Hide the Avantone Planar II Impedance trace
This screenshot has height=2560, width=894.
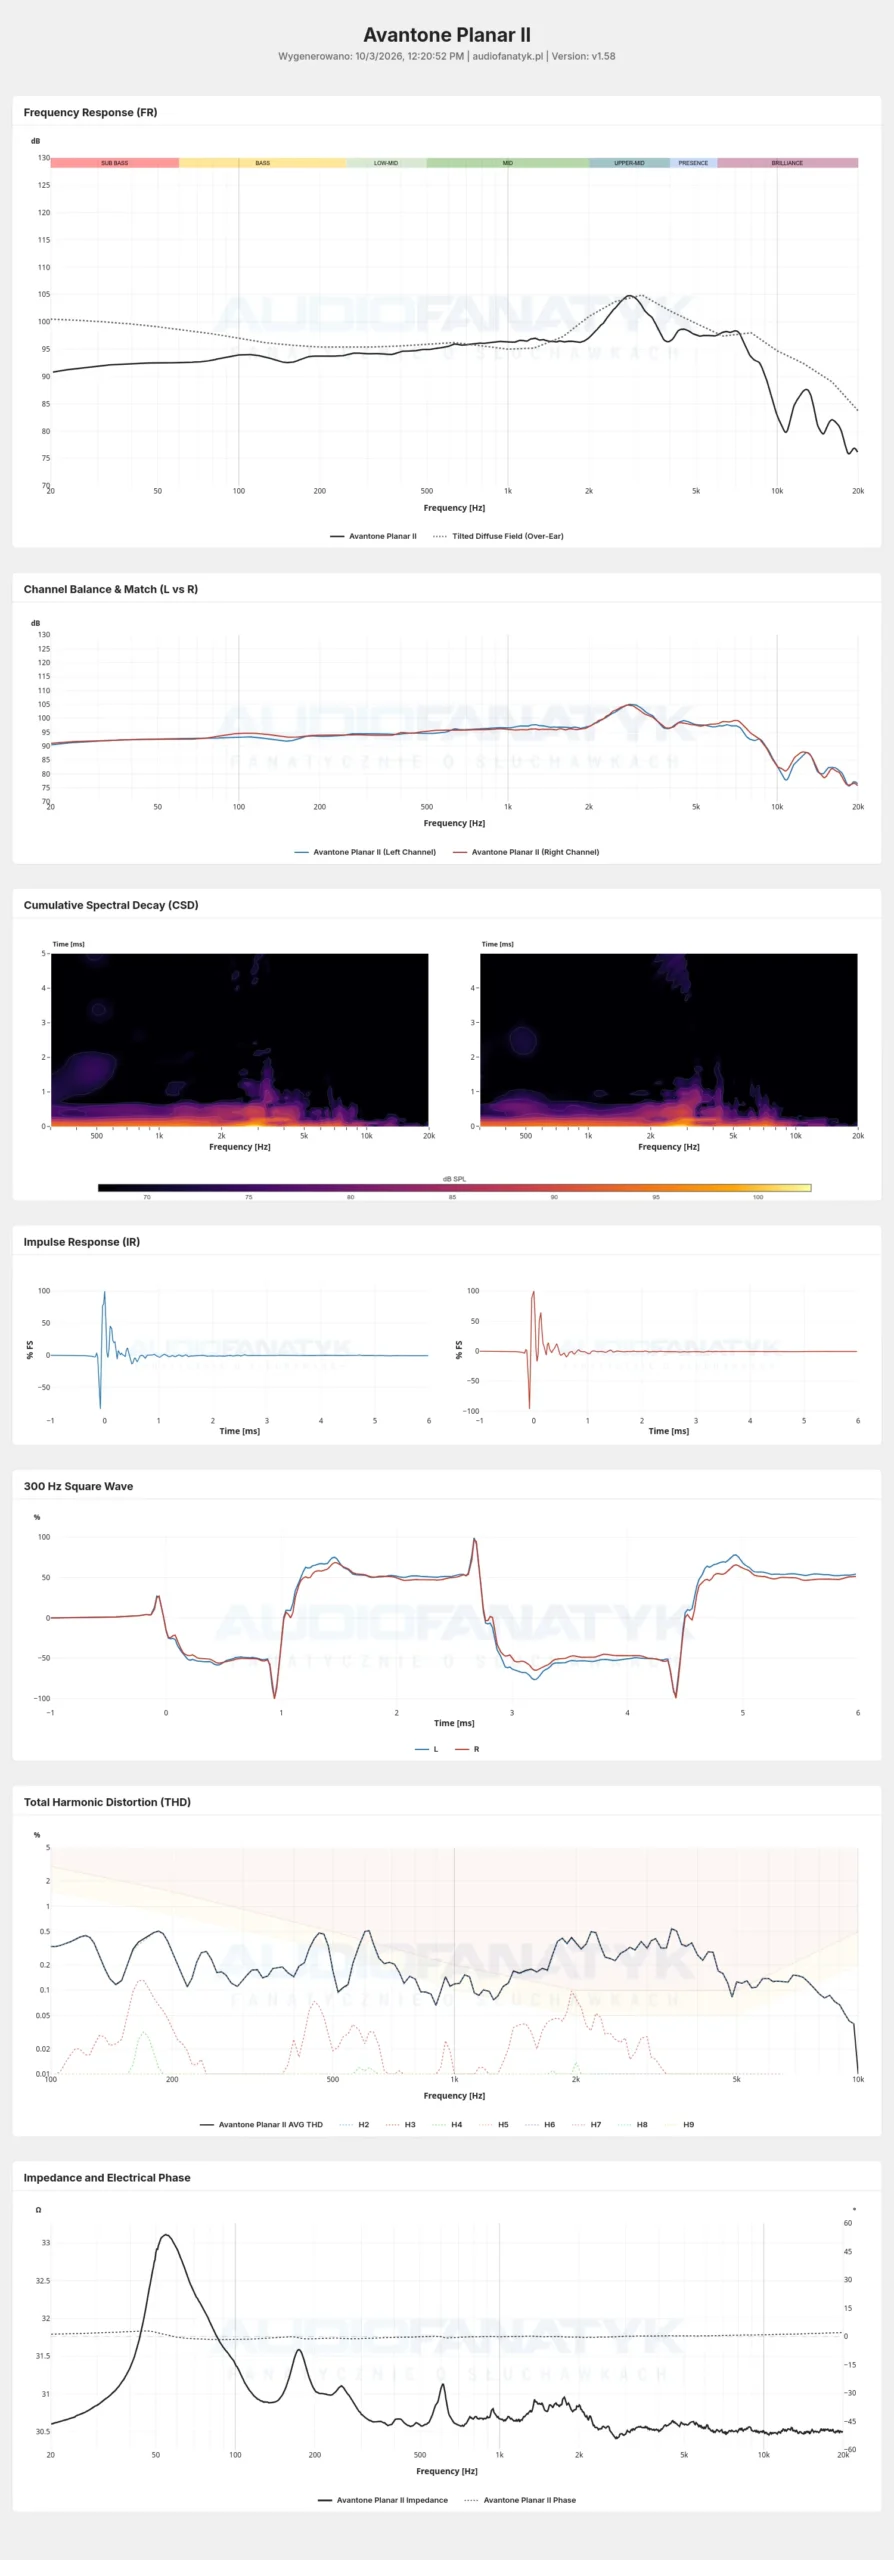383,2500
